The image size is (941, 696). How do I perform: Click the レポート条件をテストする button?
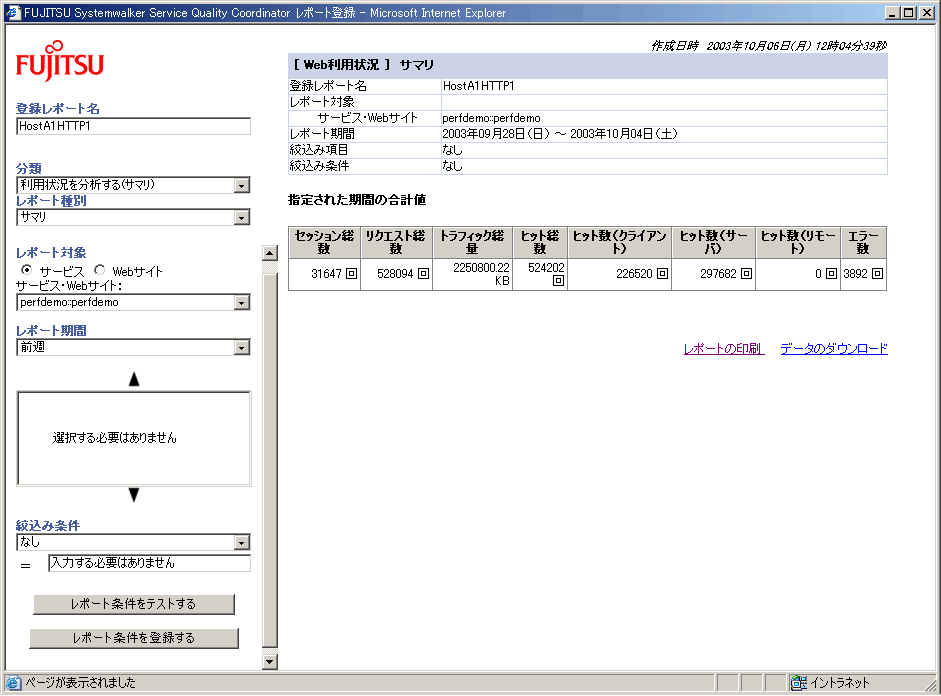134,604
